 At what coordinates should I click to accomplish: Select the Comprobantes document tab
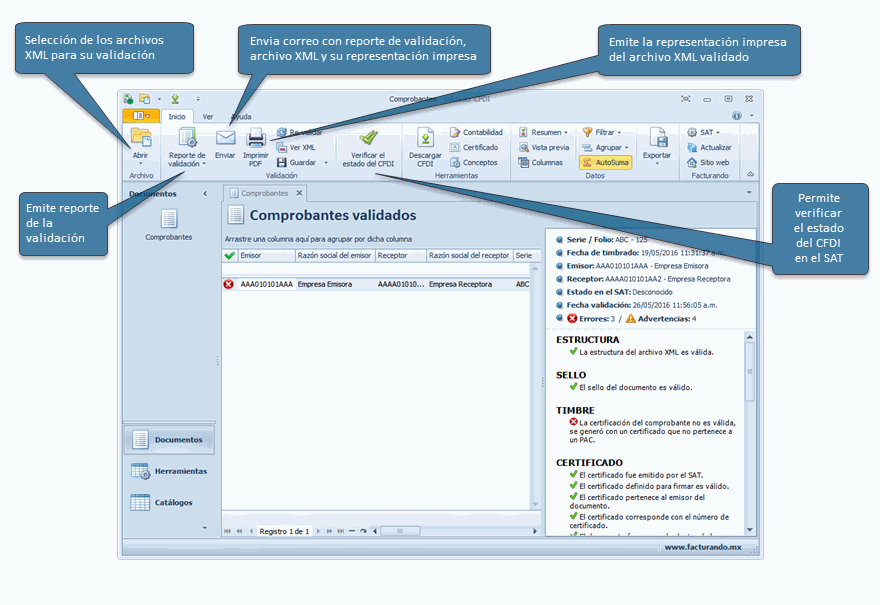tap(260, 193)
